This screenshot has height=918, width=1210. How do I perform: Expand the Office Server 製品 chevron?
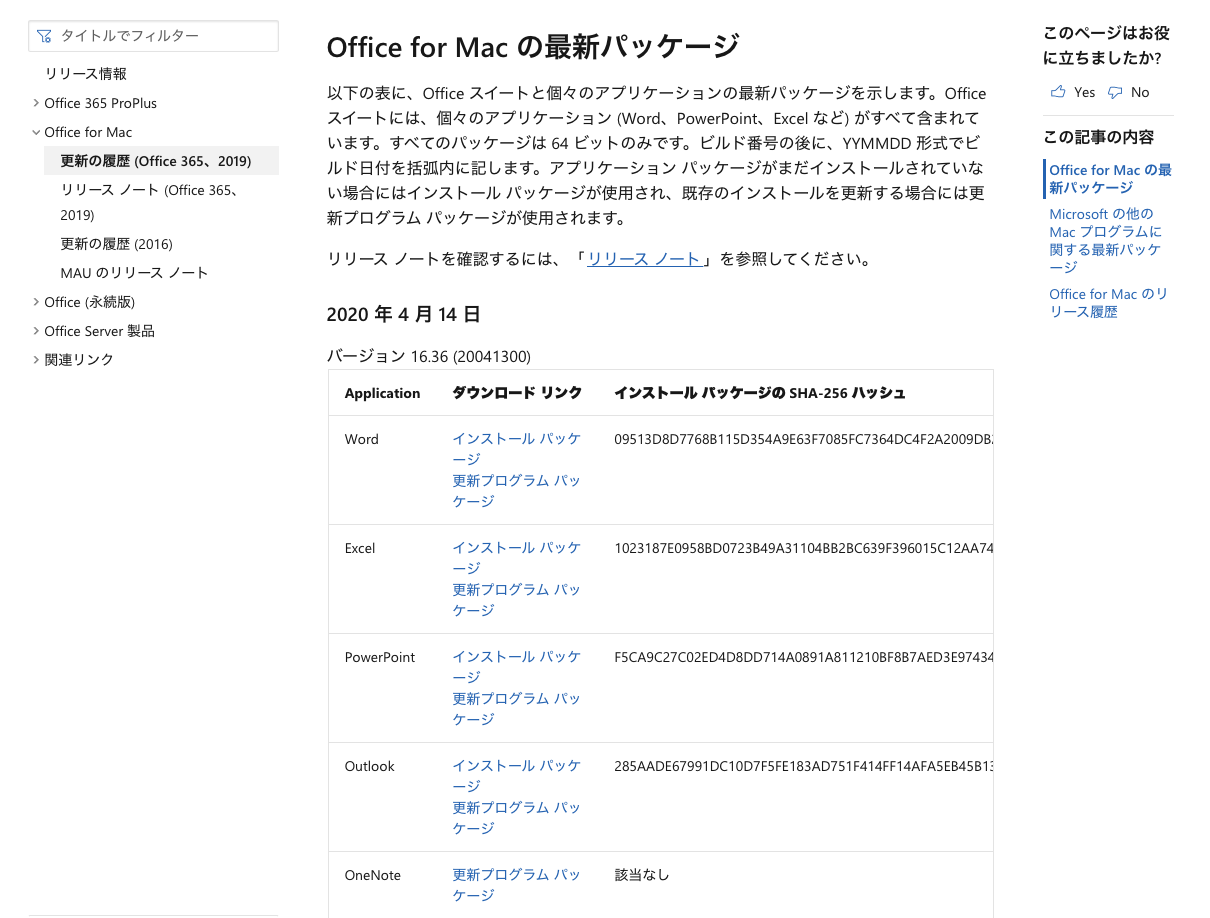point(36,331)
